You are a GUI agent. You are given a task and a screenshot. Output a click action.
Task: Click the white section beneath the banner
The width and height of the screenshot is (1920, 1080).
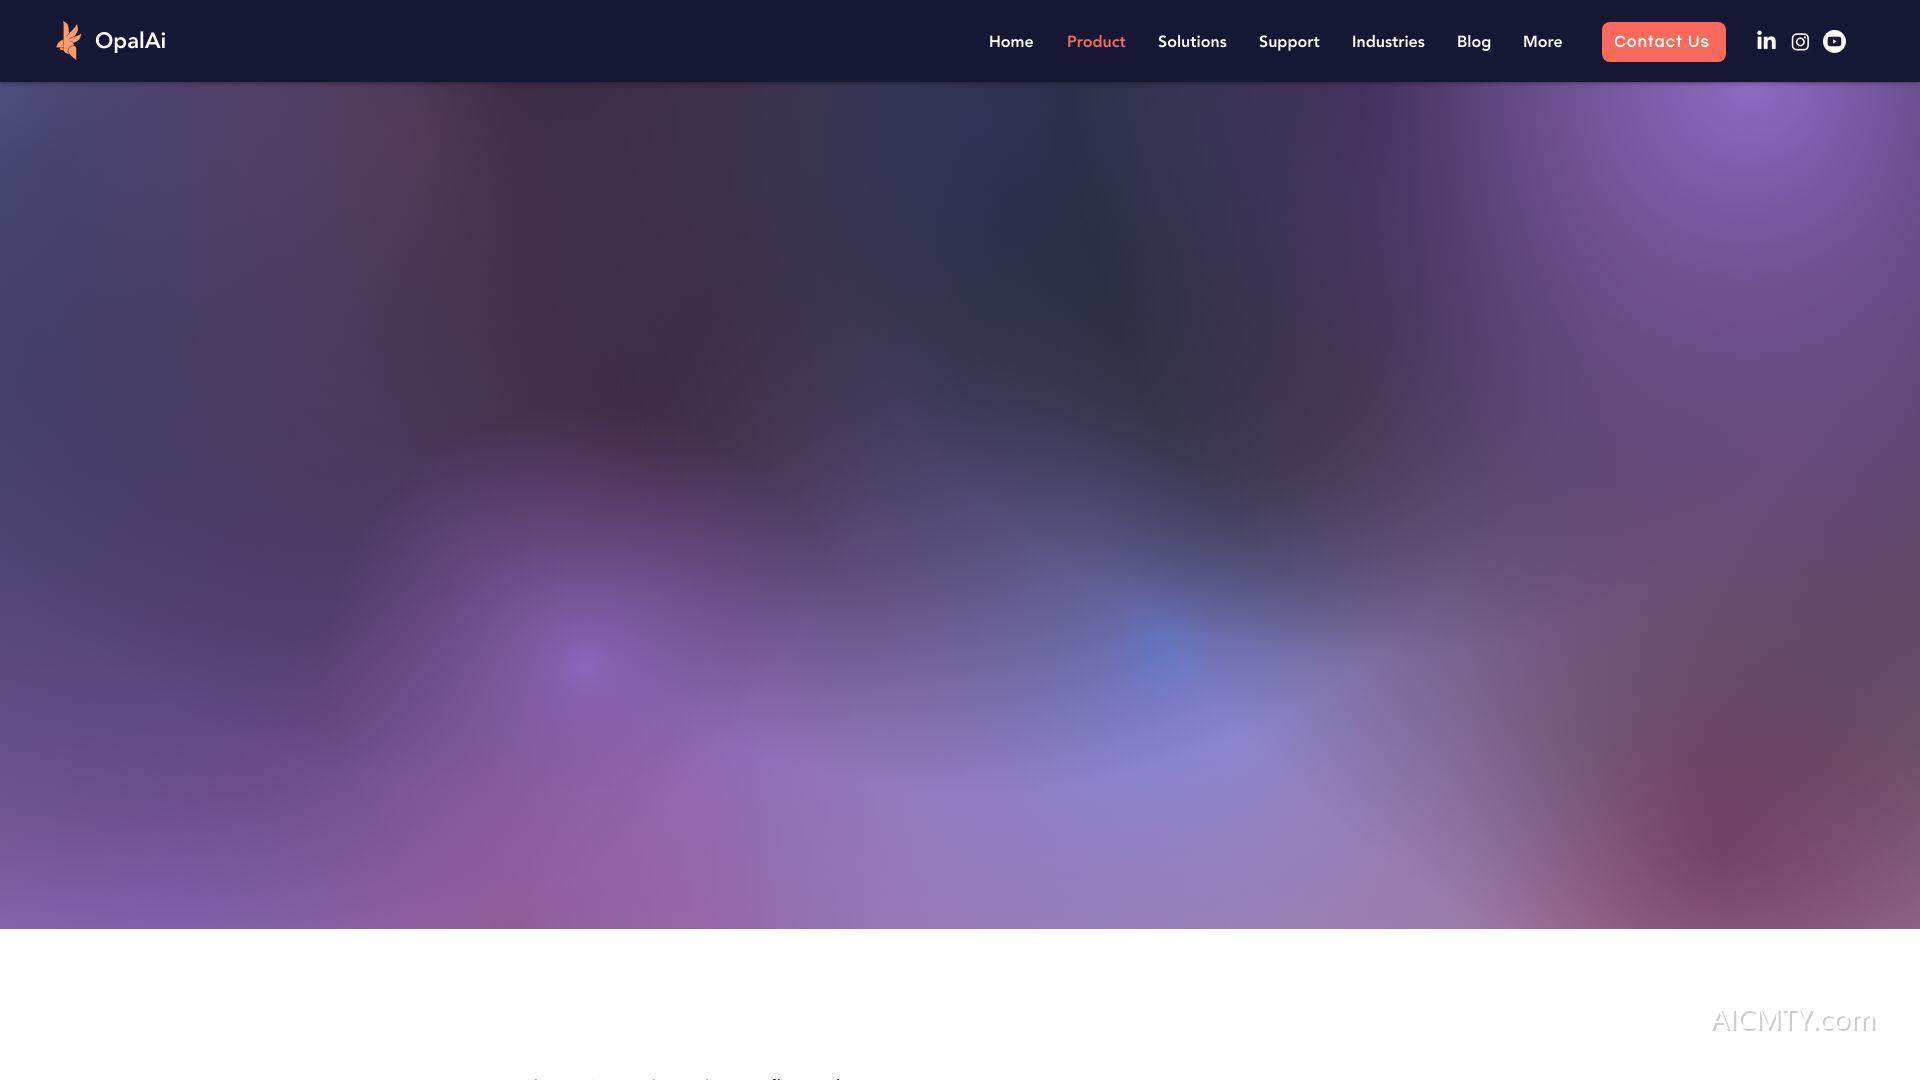(960, 990)
